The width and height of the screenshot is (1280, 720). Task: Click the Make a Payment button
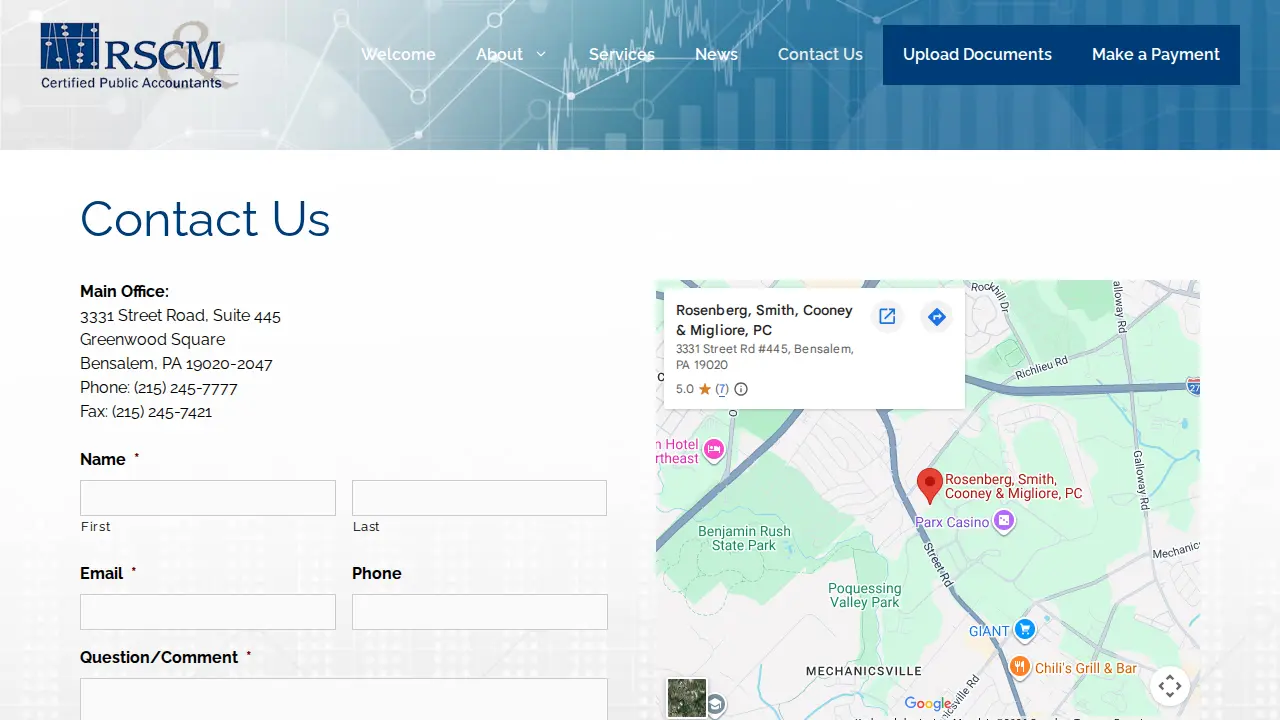point(1156,55)
